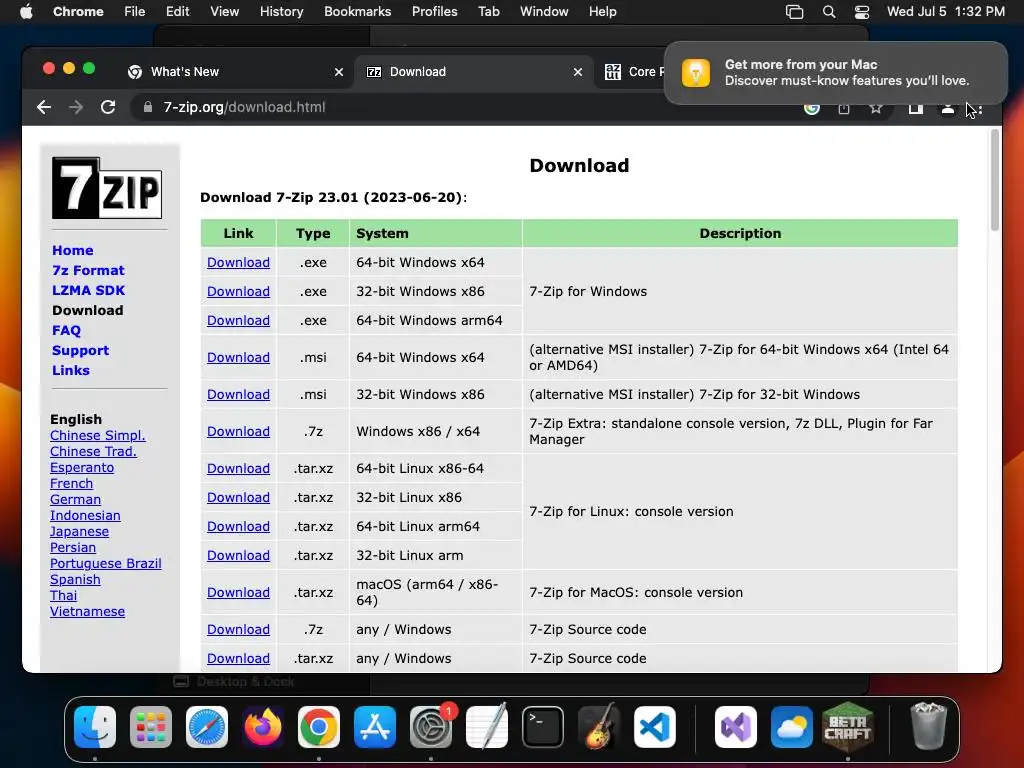The height and width of the screenshot is (768, 1024).
Task: Switch language to German
Action: [x=76, y=500]
